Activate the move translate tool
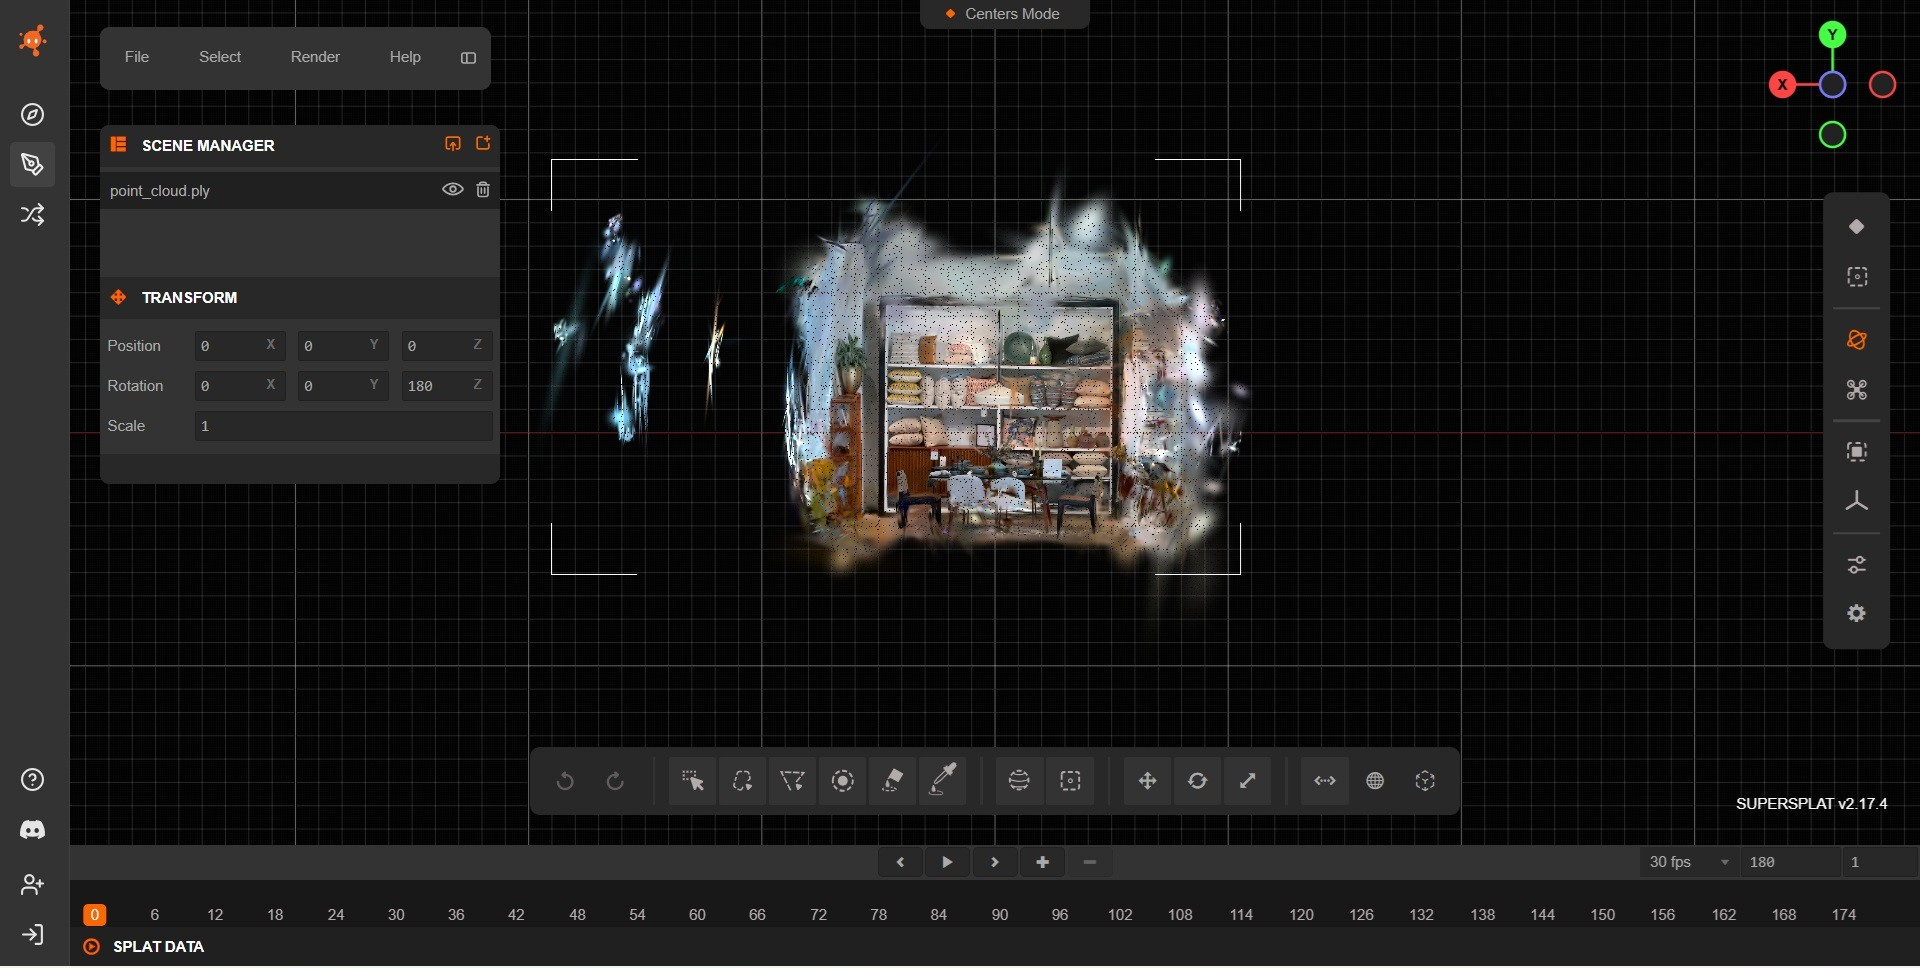The image size is (1920, 968). pyautogui.click(x=1147, y=782)
